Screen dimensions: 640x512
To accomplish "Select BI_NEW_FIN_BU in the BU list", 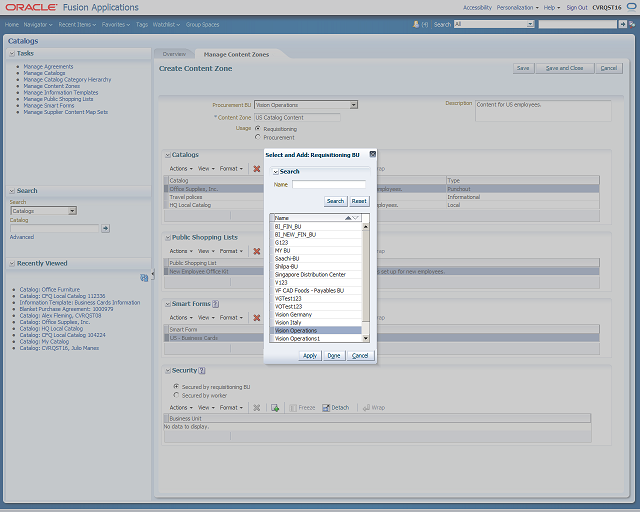I will click(x=316, y=234).
